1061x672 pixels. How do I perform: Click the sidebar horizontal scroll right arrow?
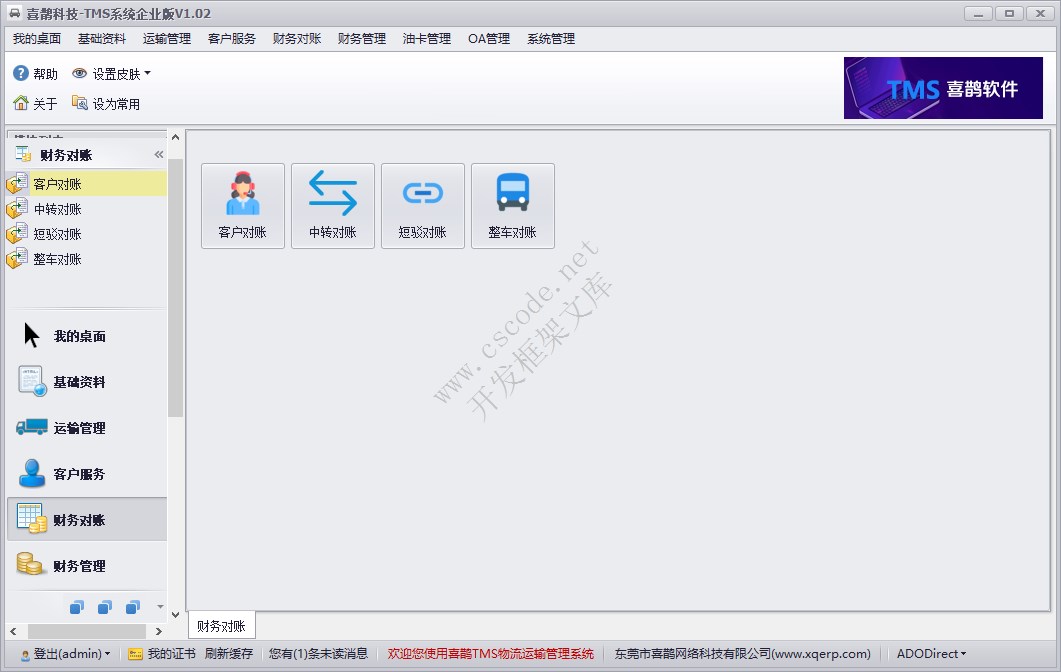click(159, 631)
